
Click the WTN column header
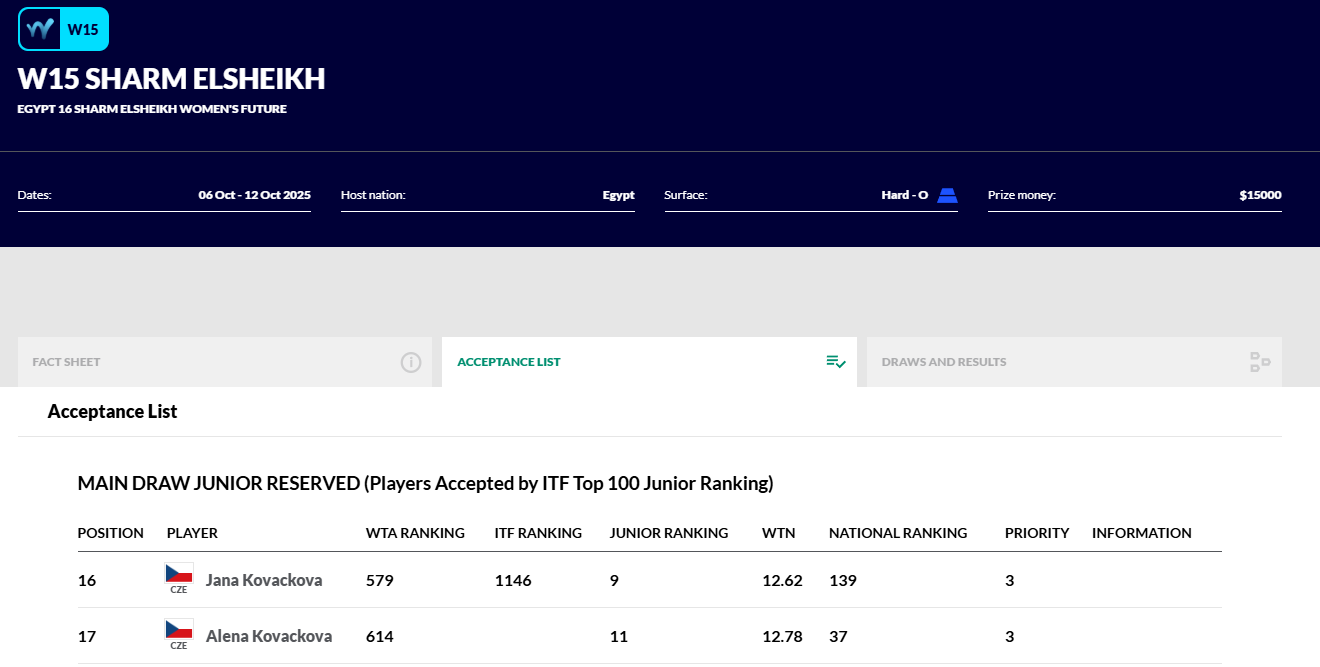[779, 533]
